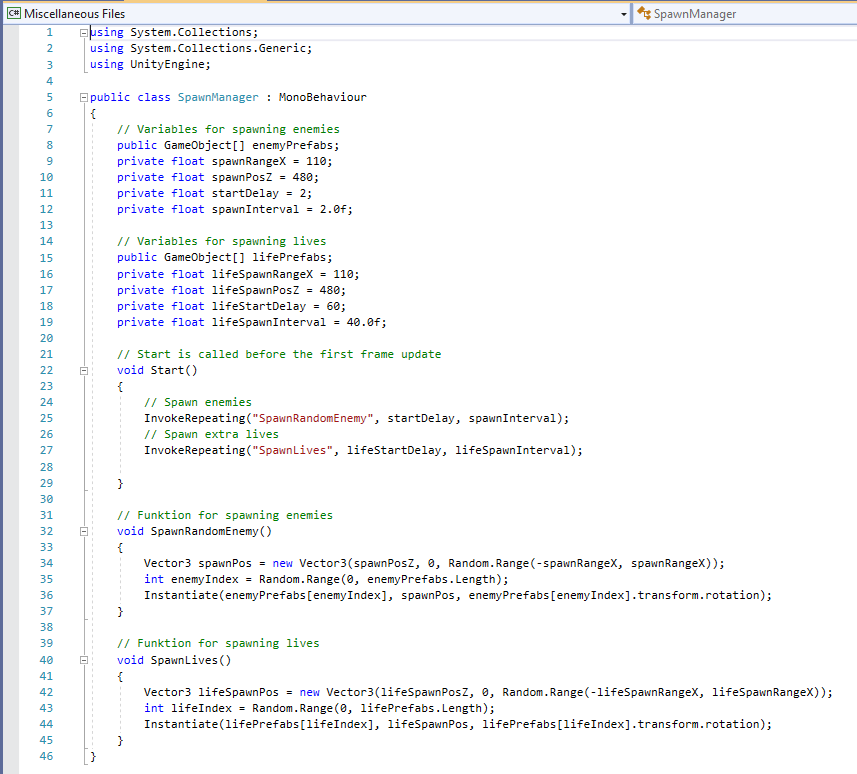Image resolution: width=857 pixels, height=774 pixels.
Task: Click line number 20 in the gutter
Action: point(46,338)
